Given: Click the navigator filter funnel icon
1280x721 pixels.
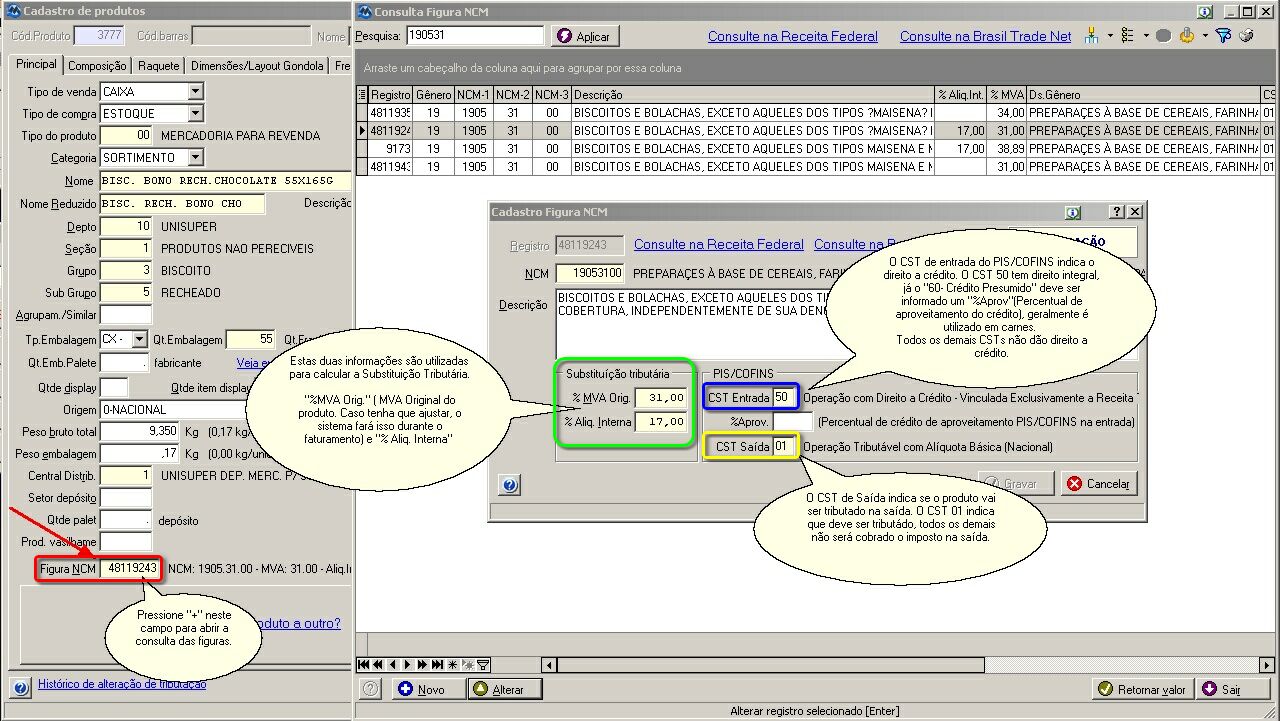Looking at the screenshot, I should [x=483, y=664].
